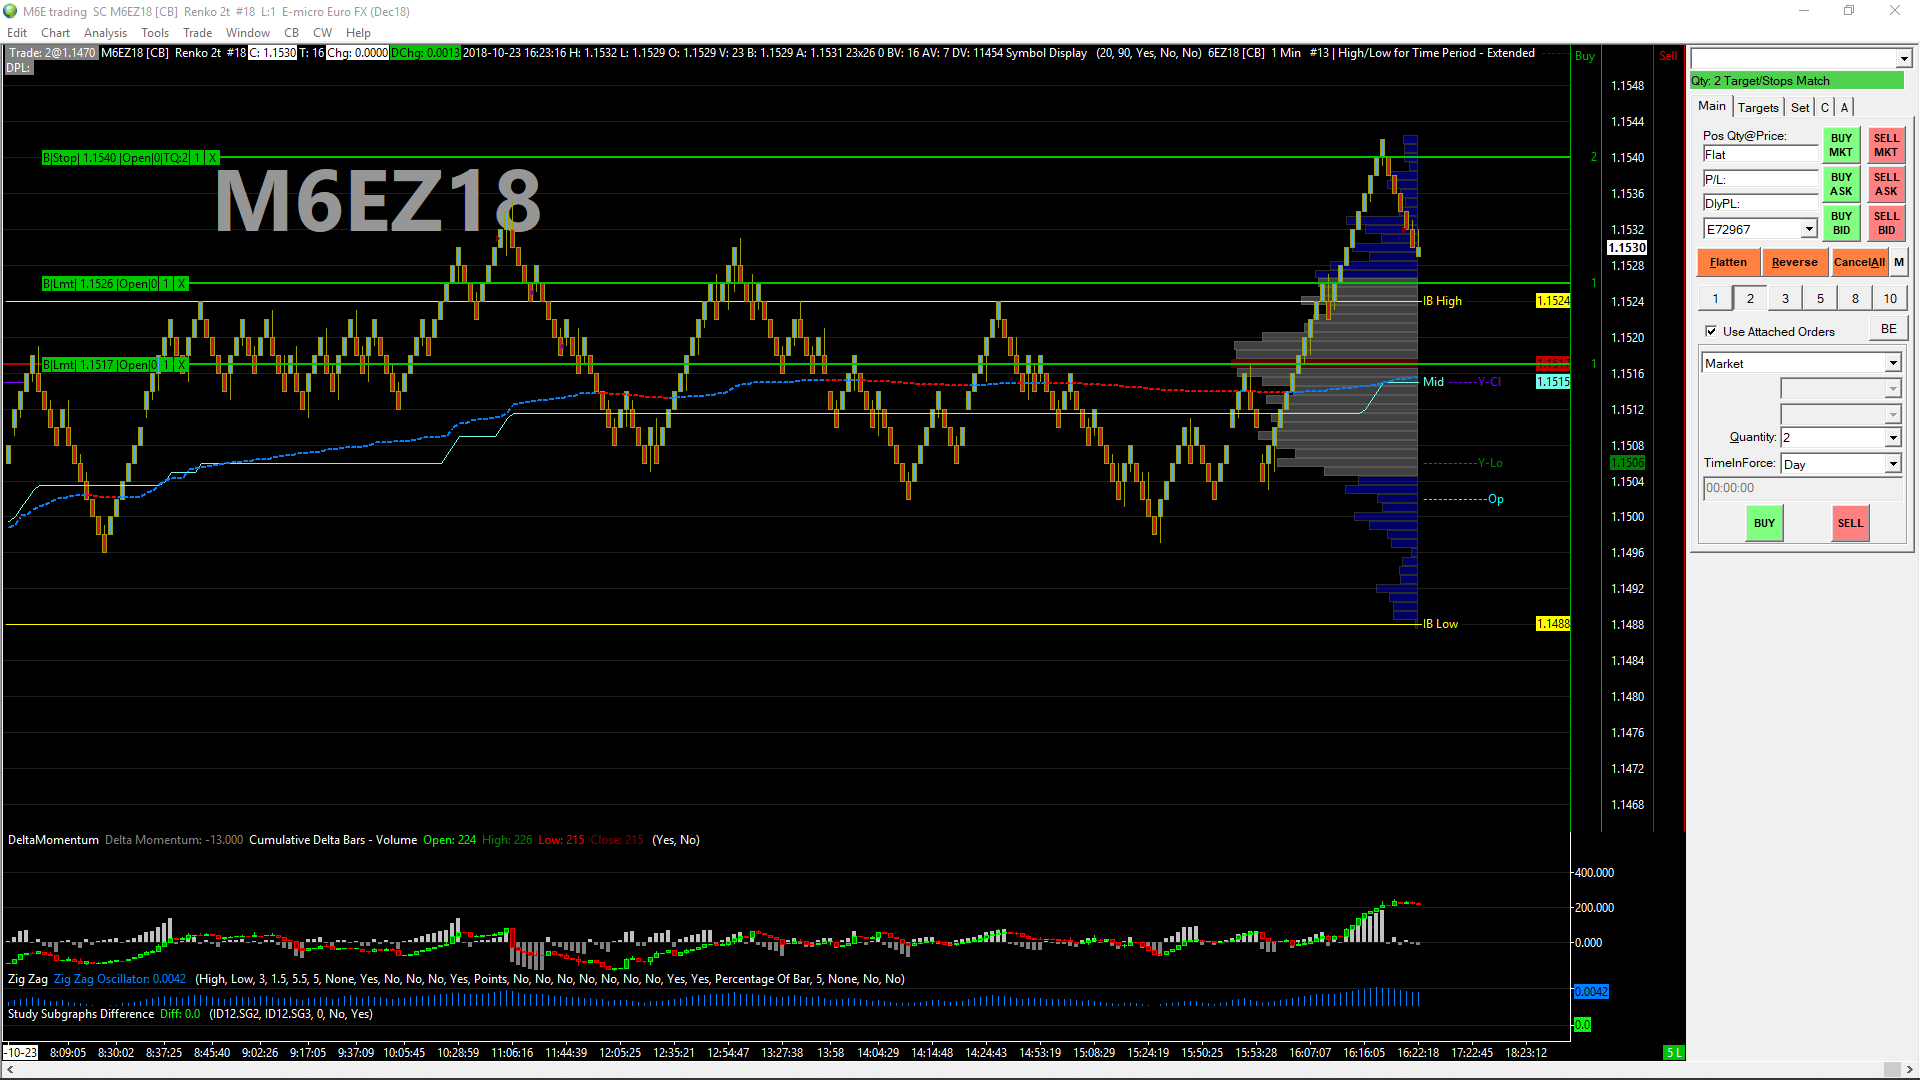Click the 5 L indicator in bottom right
1920x1080 pixels.
[x=1673, y=1052]
